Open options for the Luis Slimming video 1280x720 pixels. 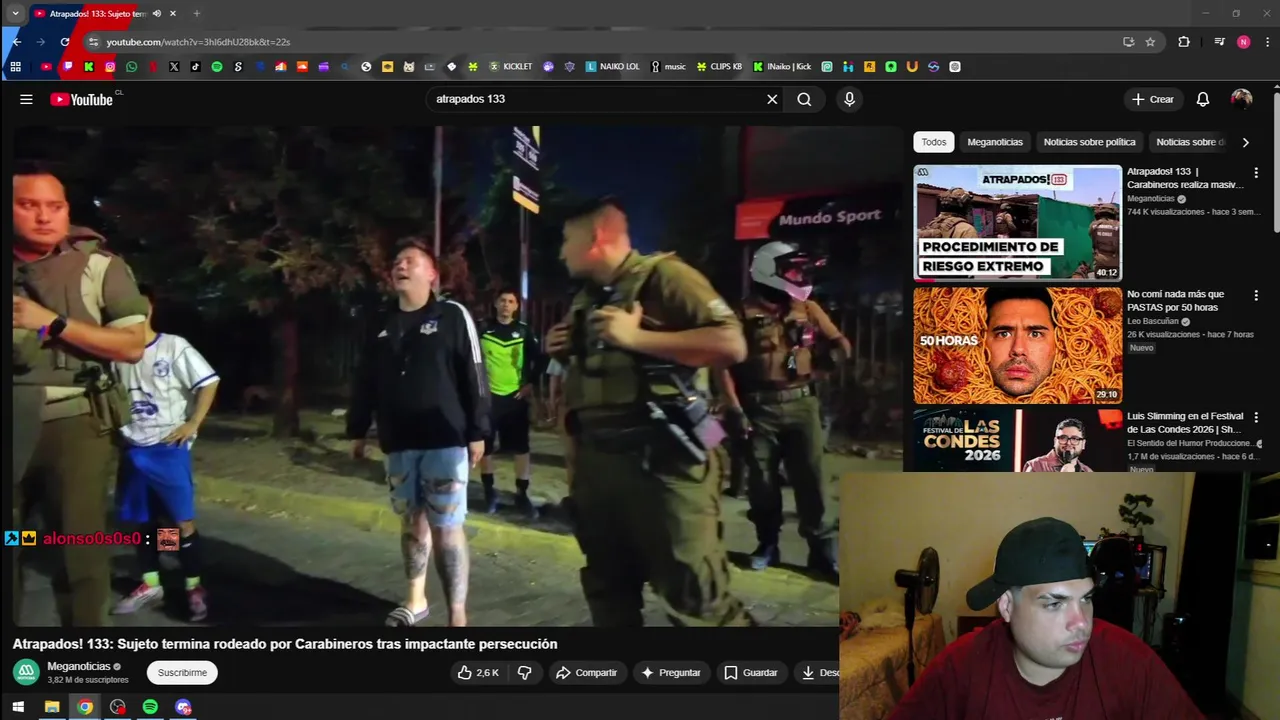[1256, 417]
